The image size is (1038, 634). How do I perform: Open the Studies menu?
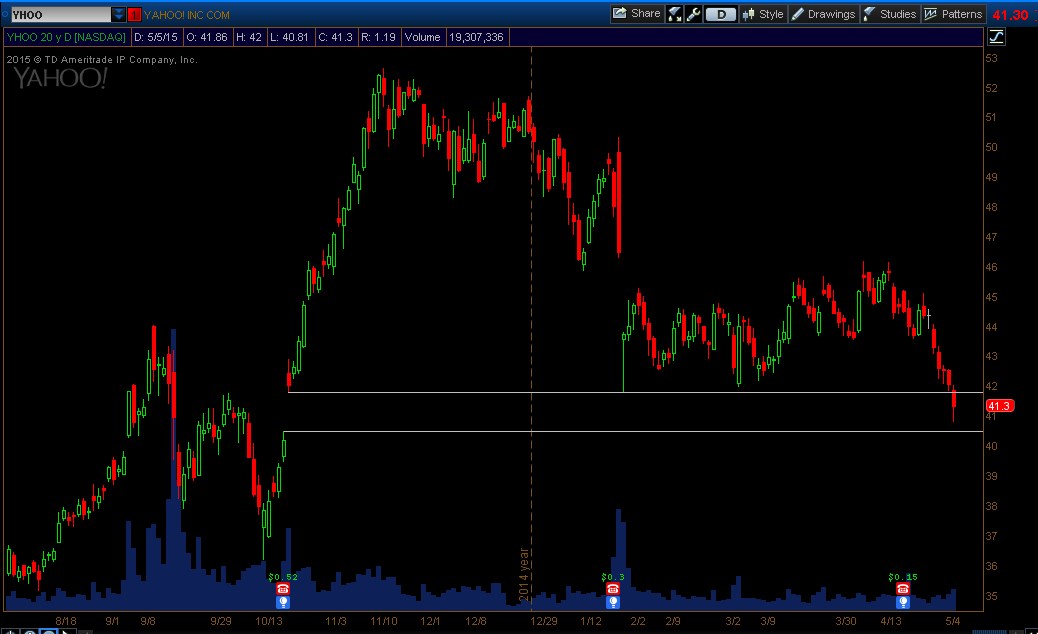pos(890,14)
